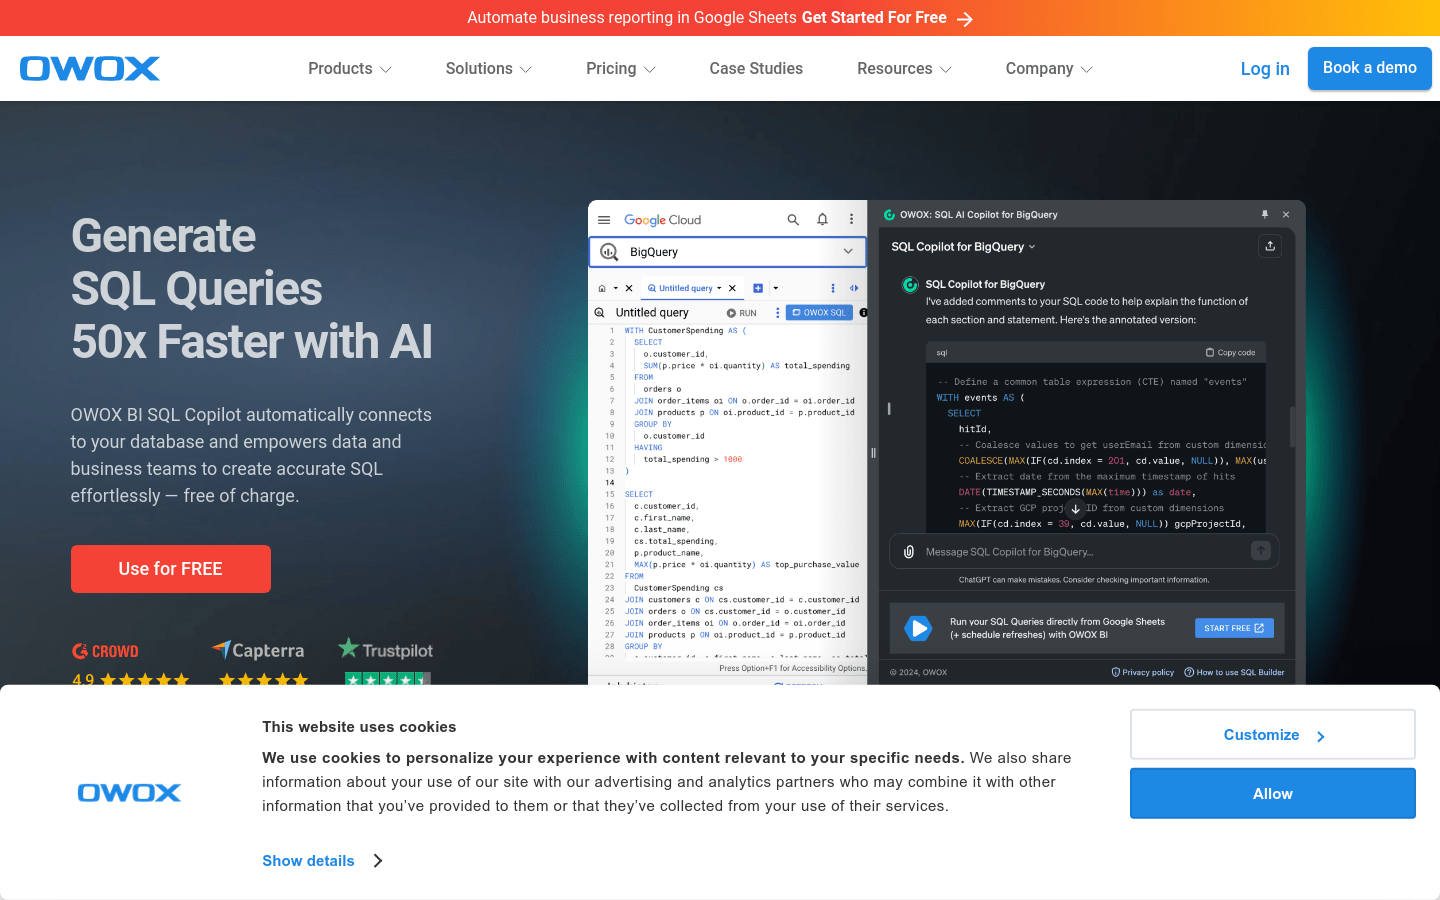Click 'Press Option+F1 for Accessibility Options' text
This screenshot has height=900, width=1440.
point(793,668)
